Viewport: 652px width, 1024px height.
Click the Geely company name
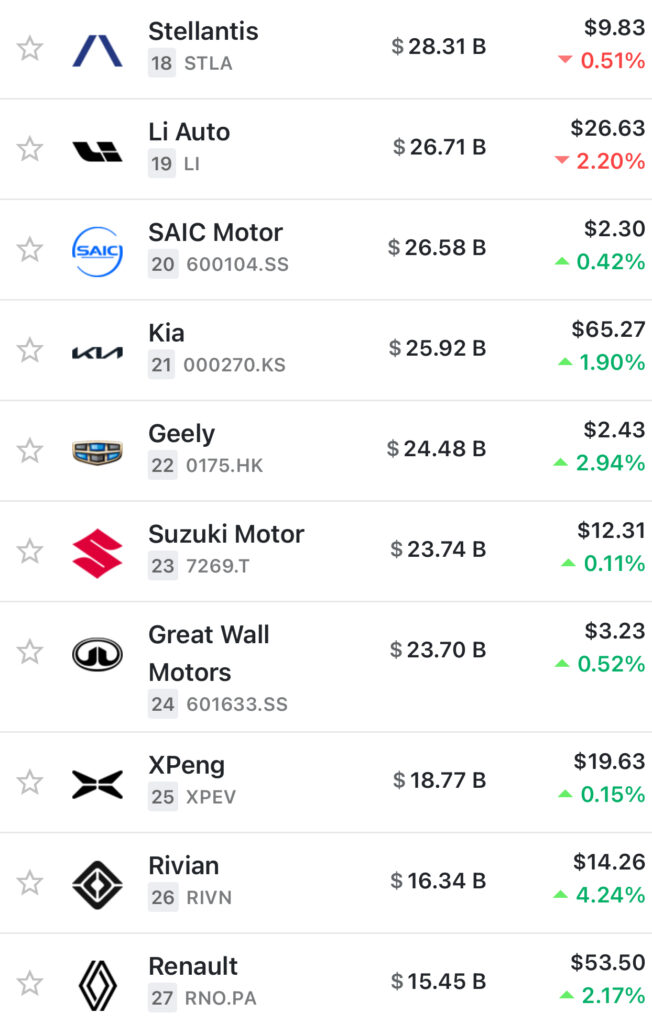181,434
